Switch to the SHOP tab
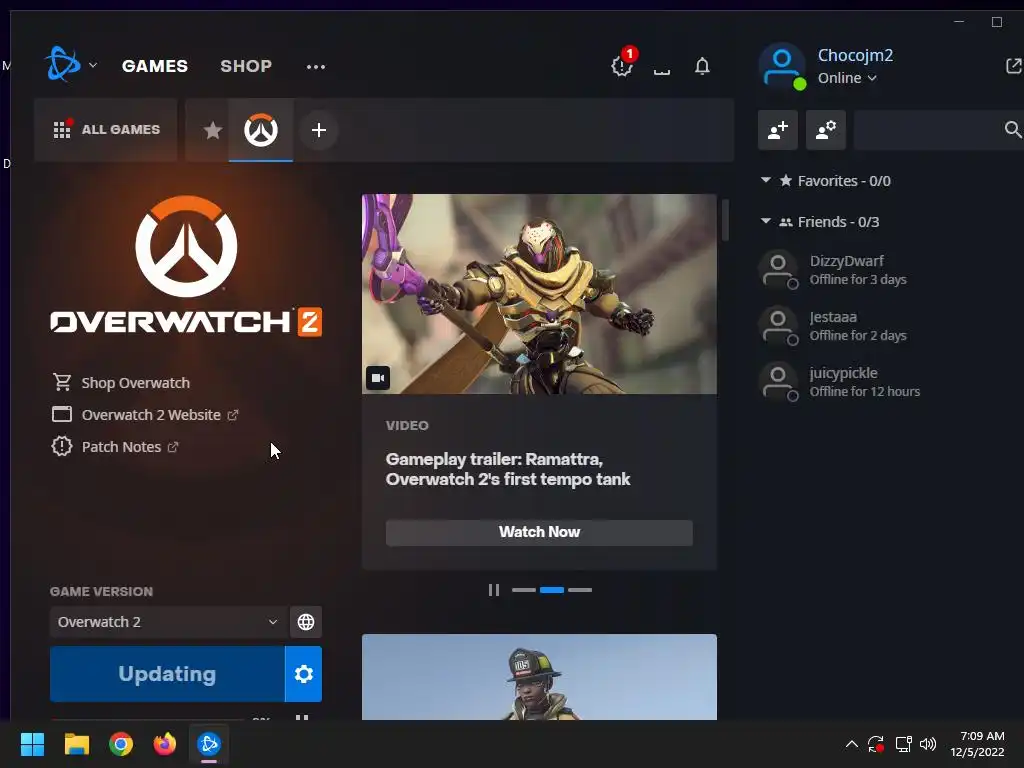The image size is (1024, 768). click(246, 66)
